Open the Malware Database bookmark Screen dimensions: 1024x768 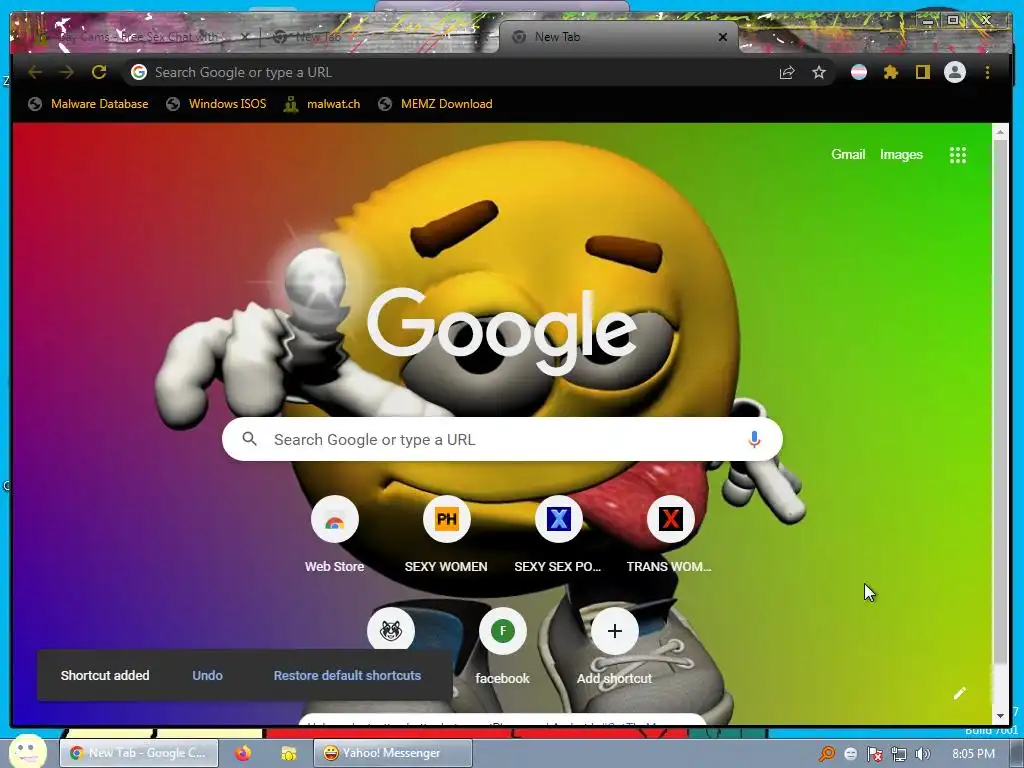click(88, 104)
